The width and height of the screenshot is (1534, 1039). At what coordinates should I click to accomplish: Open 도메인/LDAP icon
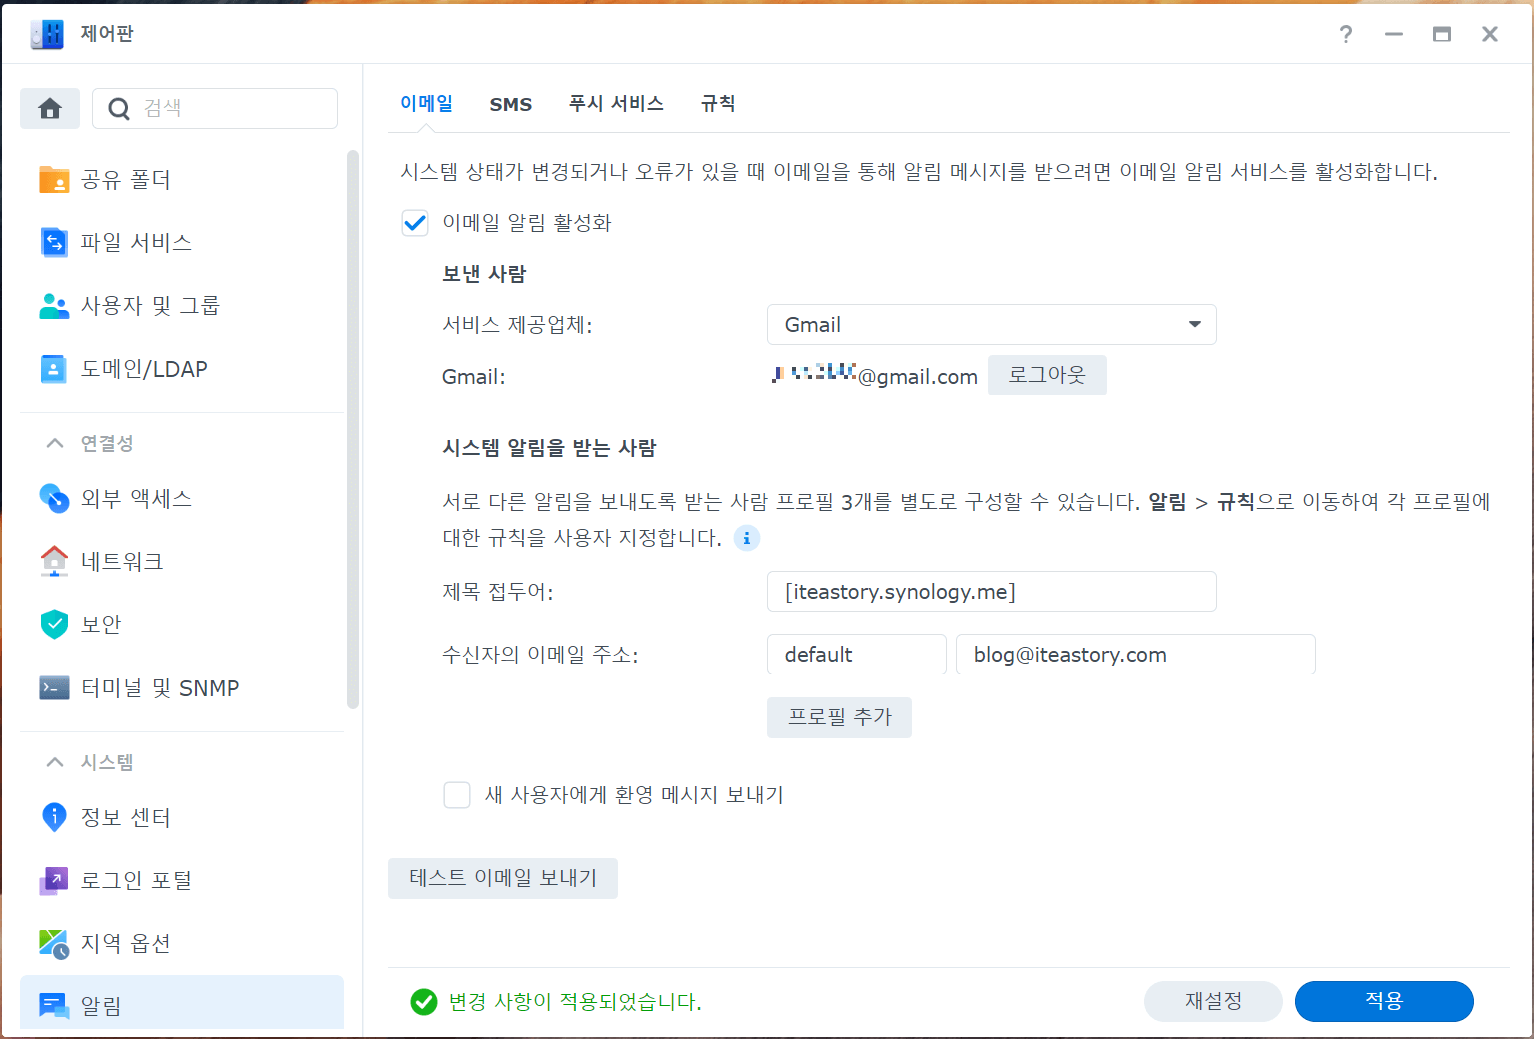(x=54, y=369)
